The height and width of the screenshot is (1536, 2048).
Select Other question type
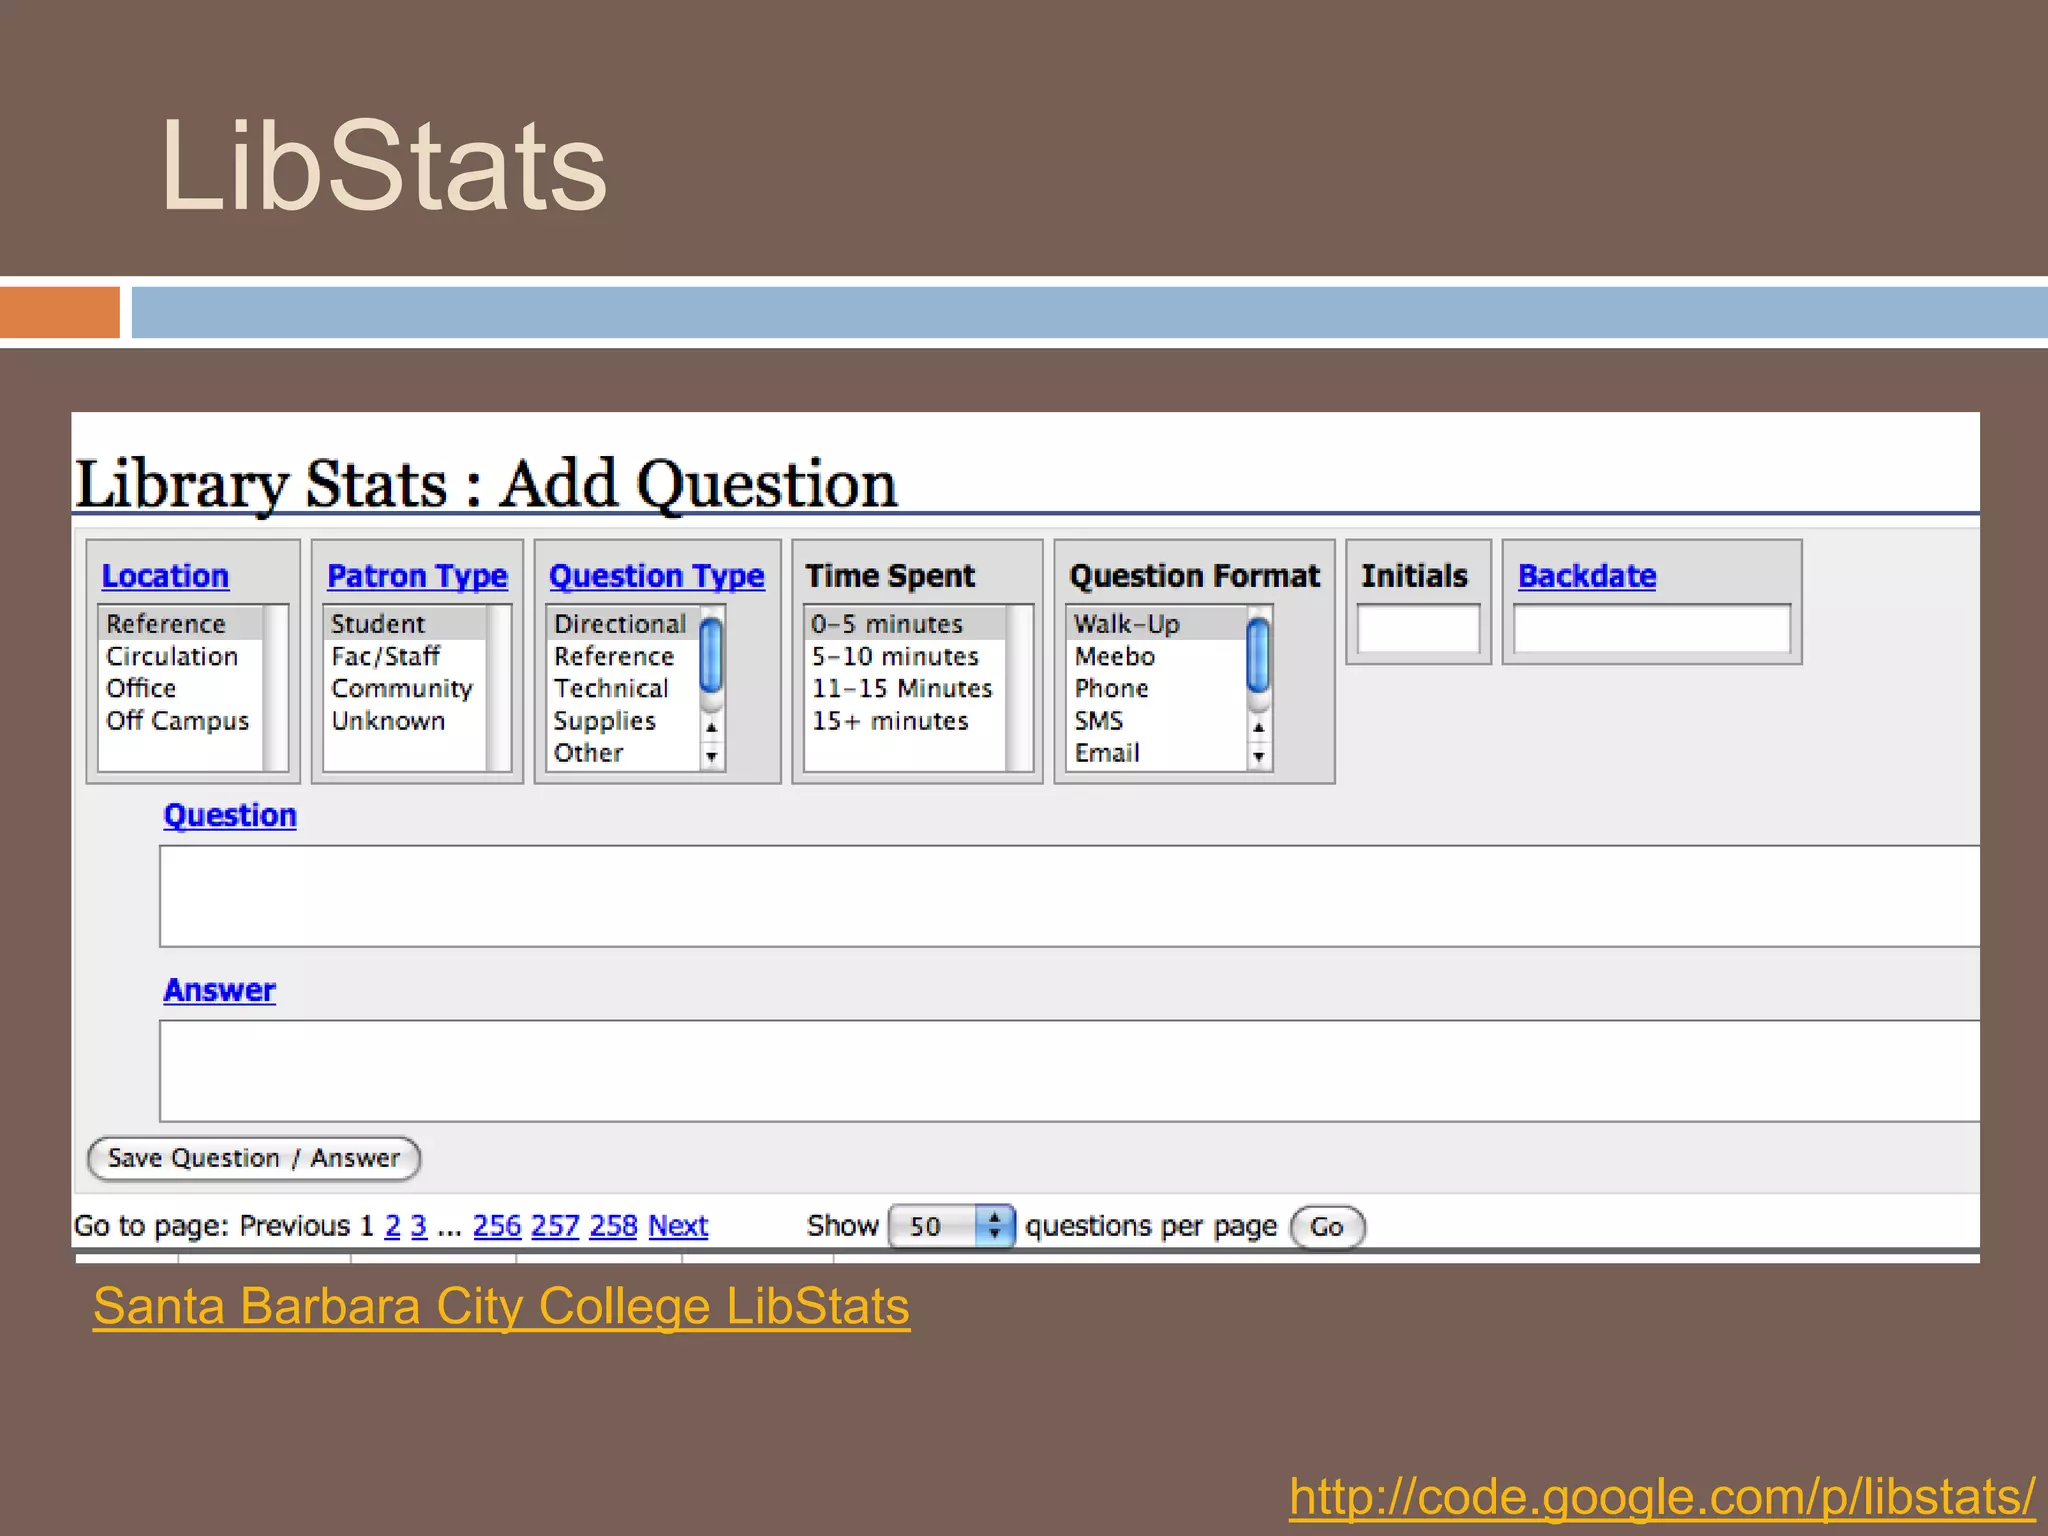point(624,752)
